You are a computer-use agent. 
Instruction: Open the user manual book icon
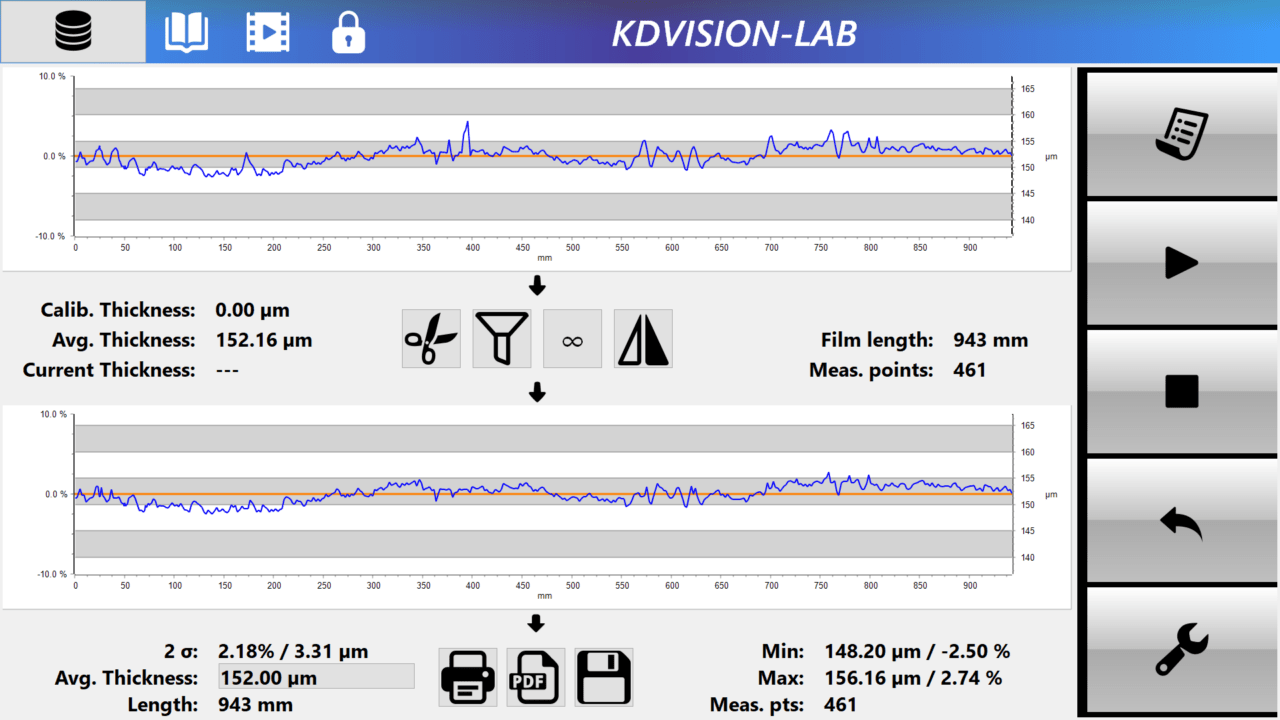(186, 31)
